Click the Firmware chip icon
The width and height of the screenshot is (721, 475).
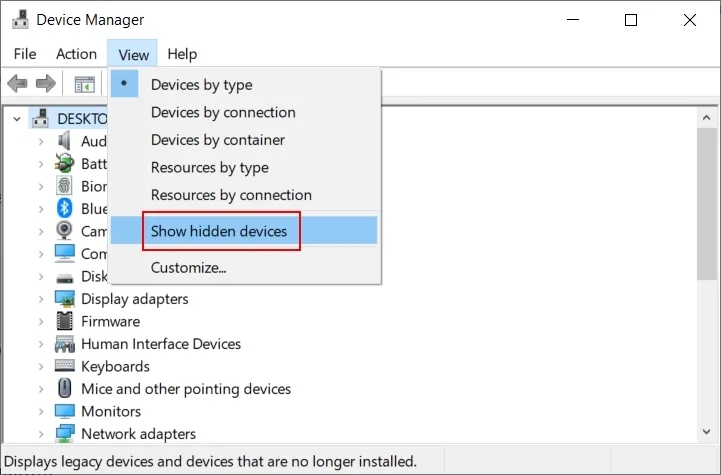click(x=64, y=321)
